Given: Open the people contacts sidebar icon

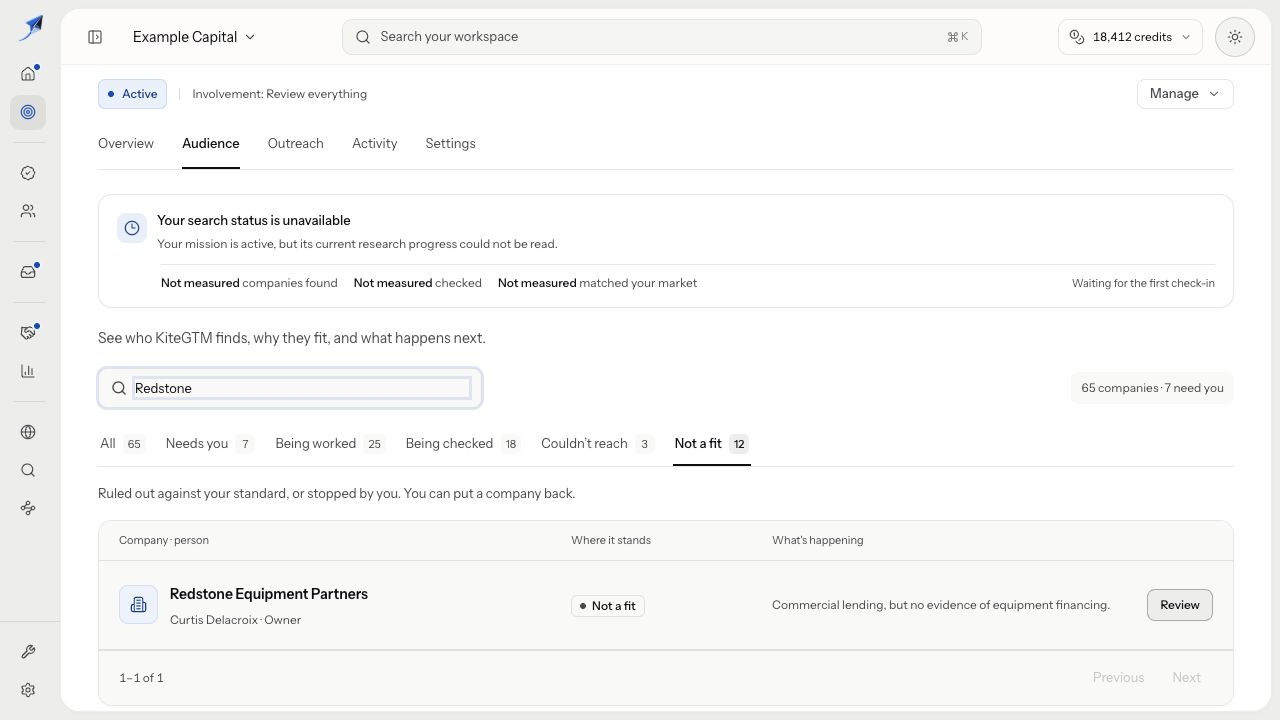Looking at the screenshot, I should point(28,211).
